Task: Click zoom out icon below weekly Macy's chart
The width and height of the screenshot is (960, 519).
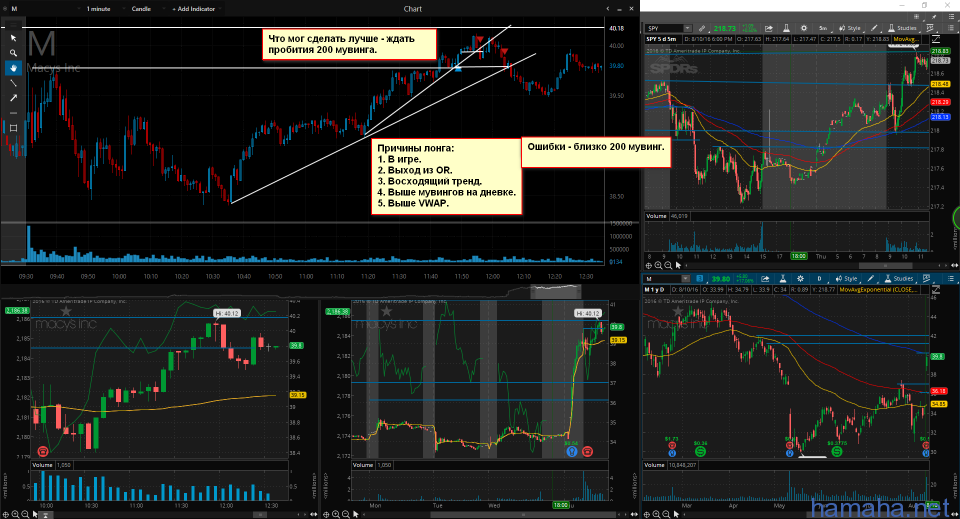Action: [346, 515]
